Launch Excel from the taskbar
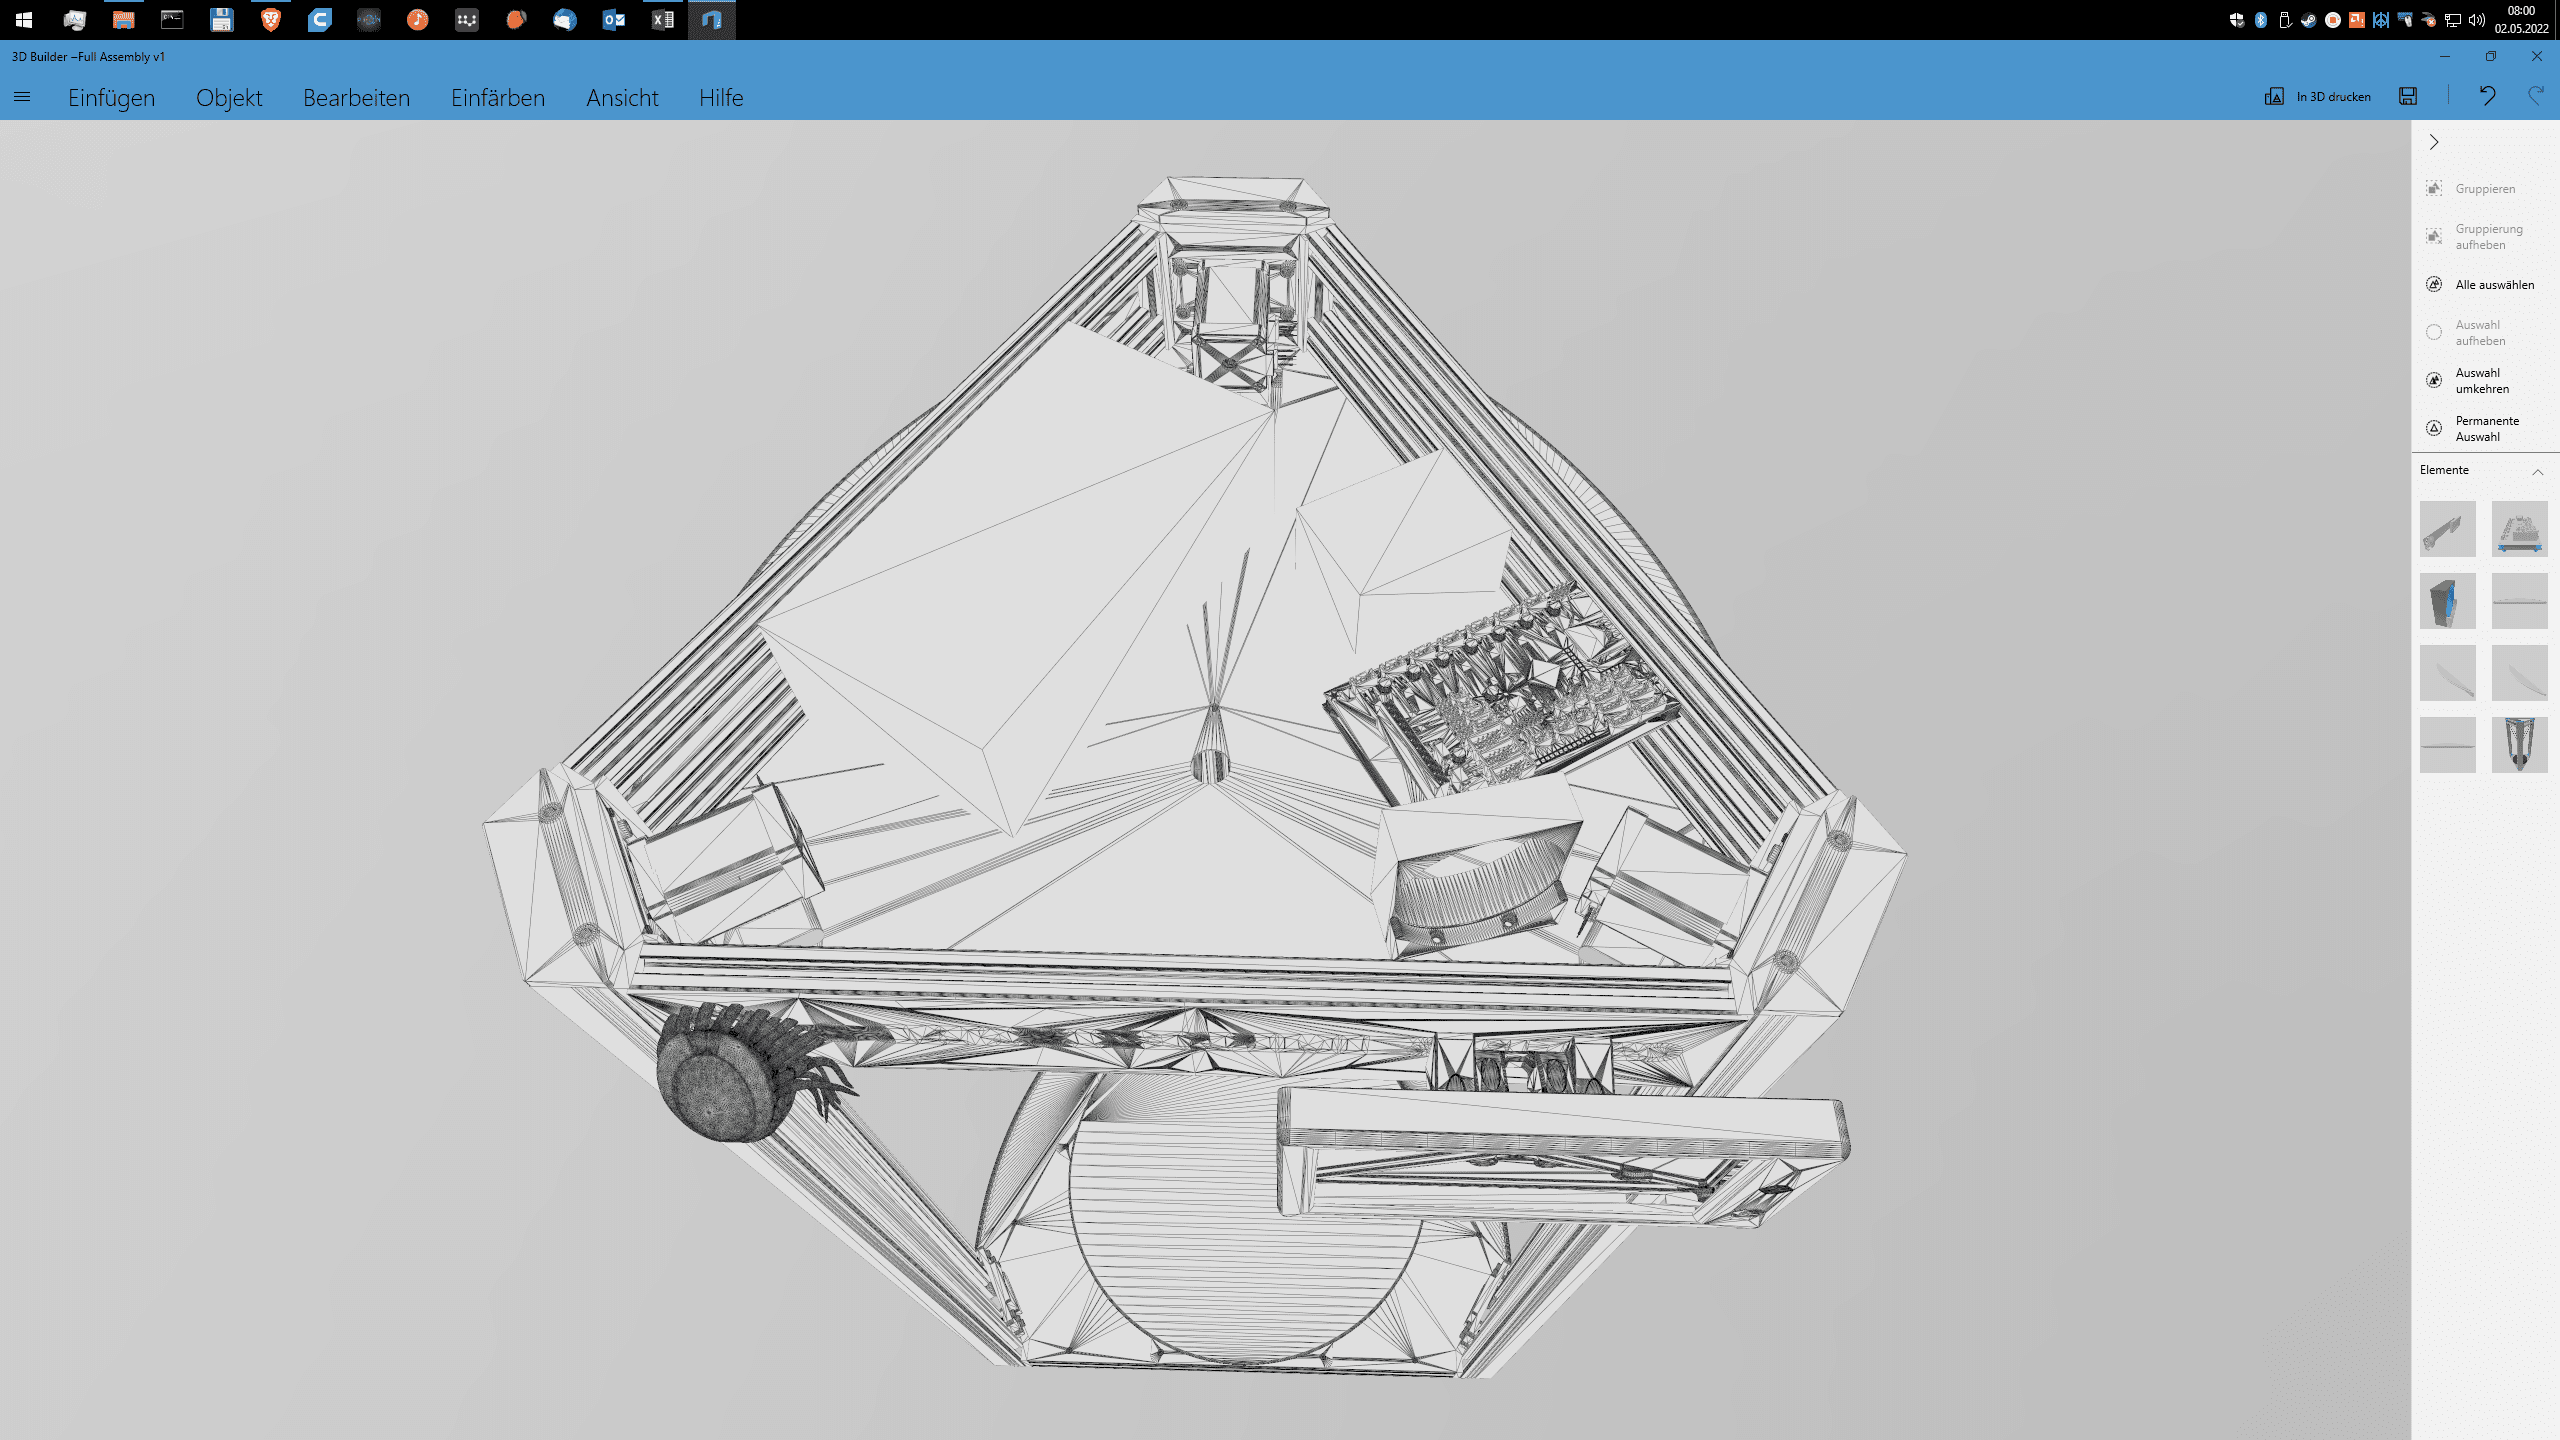The width and height of the screenshot is (2560, 1440). pyautogui.click(x=663, y=20)
